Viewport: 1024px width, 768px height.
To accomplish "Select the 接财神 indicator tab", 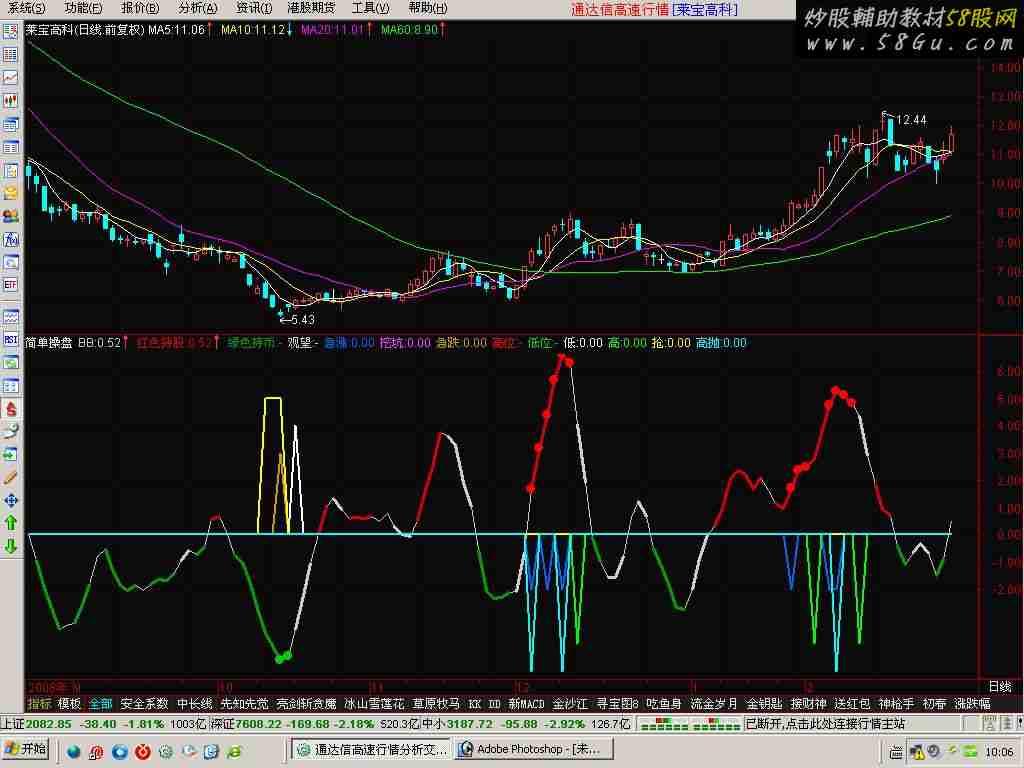I will (x=808, y=703).
